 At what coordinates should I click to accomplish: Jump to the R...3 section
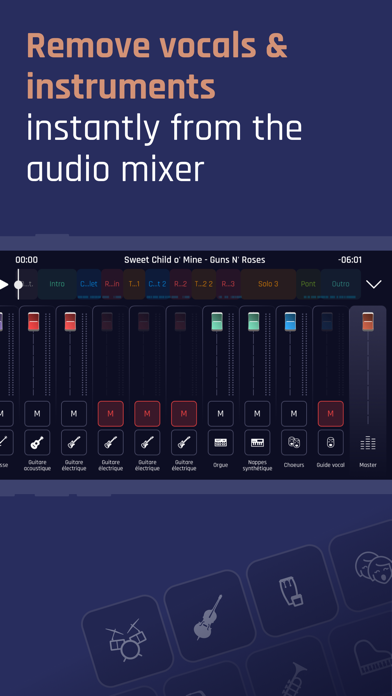228,284
